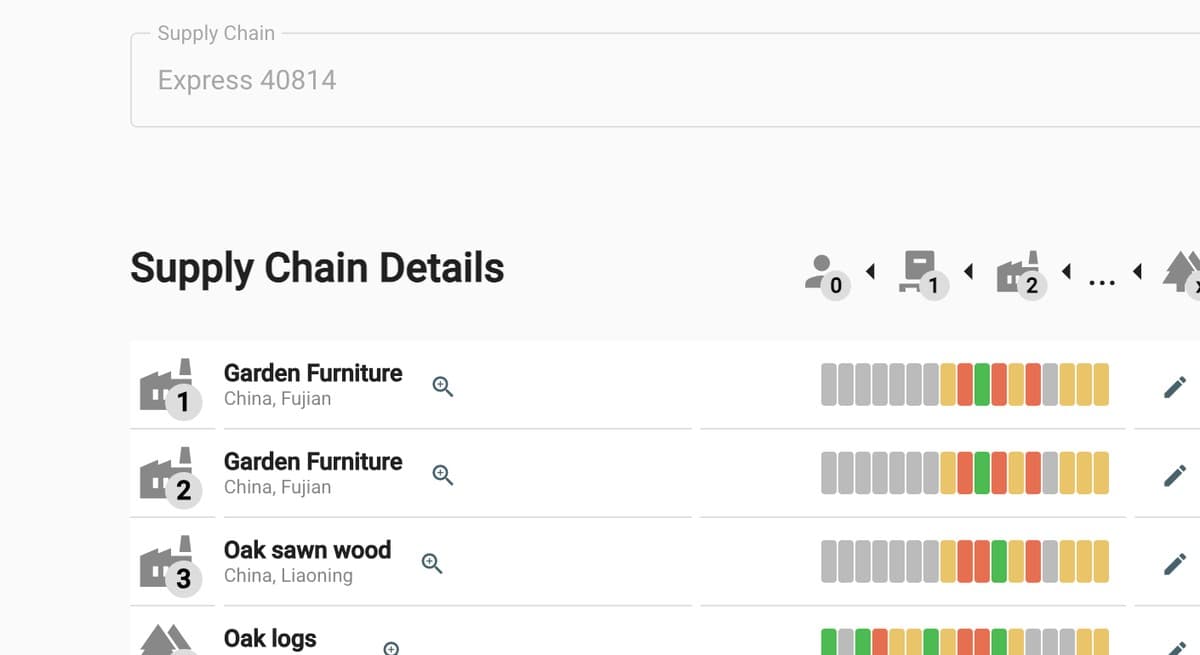The image size is (1200, 655).
Task: Click the factory icon numbered 1 row
Action: point(166,386)
